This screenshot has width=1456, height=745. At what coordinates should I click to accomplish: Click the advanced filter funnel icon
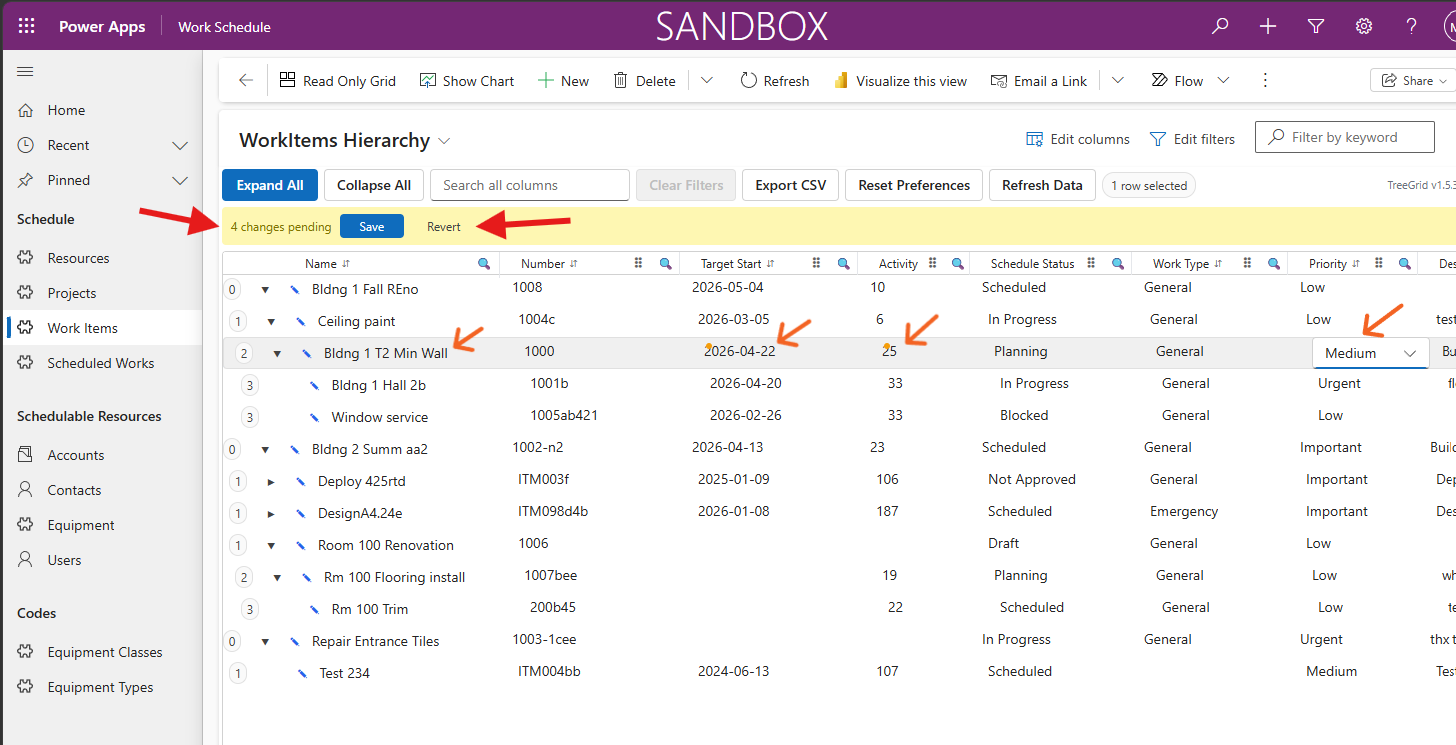pyautogui.click(x=1316, y=27)
